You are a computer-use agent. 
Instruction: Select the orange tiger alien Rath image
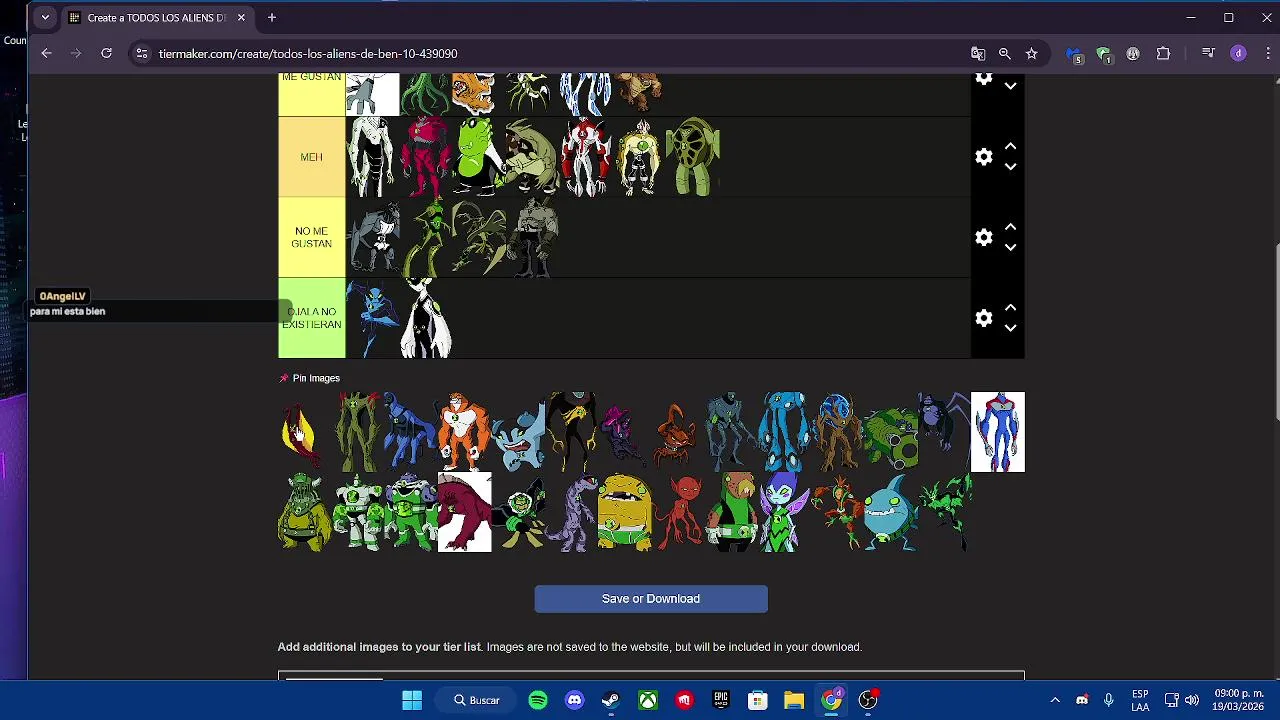tap(463, 431)
